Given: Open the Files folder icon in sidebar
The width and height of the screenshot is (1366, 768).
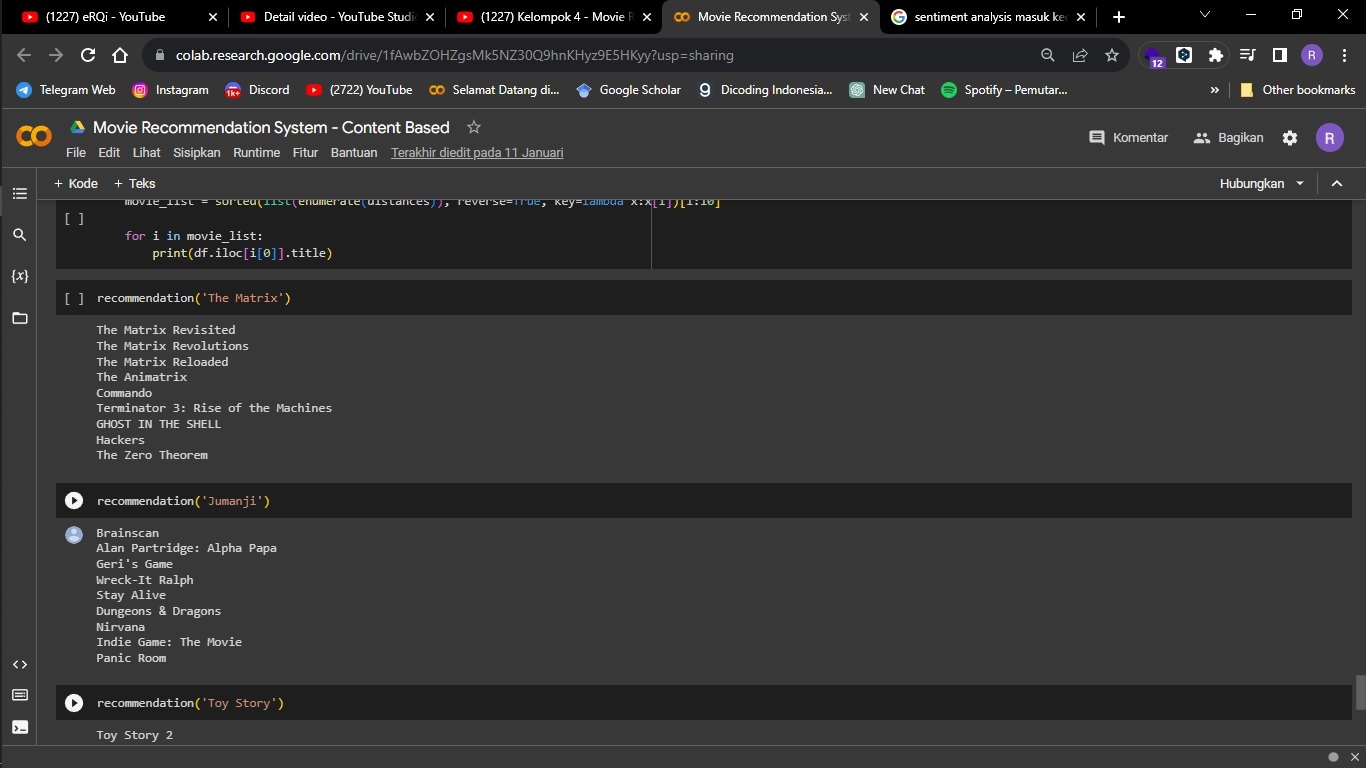Looking at the screenshot, I should coord(20,318).
